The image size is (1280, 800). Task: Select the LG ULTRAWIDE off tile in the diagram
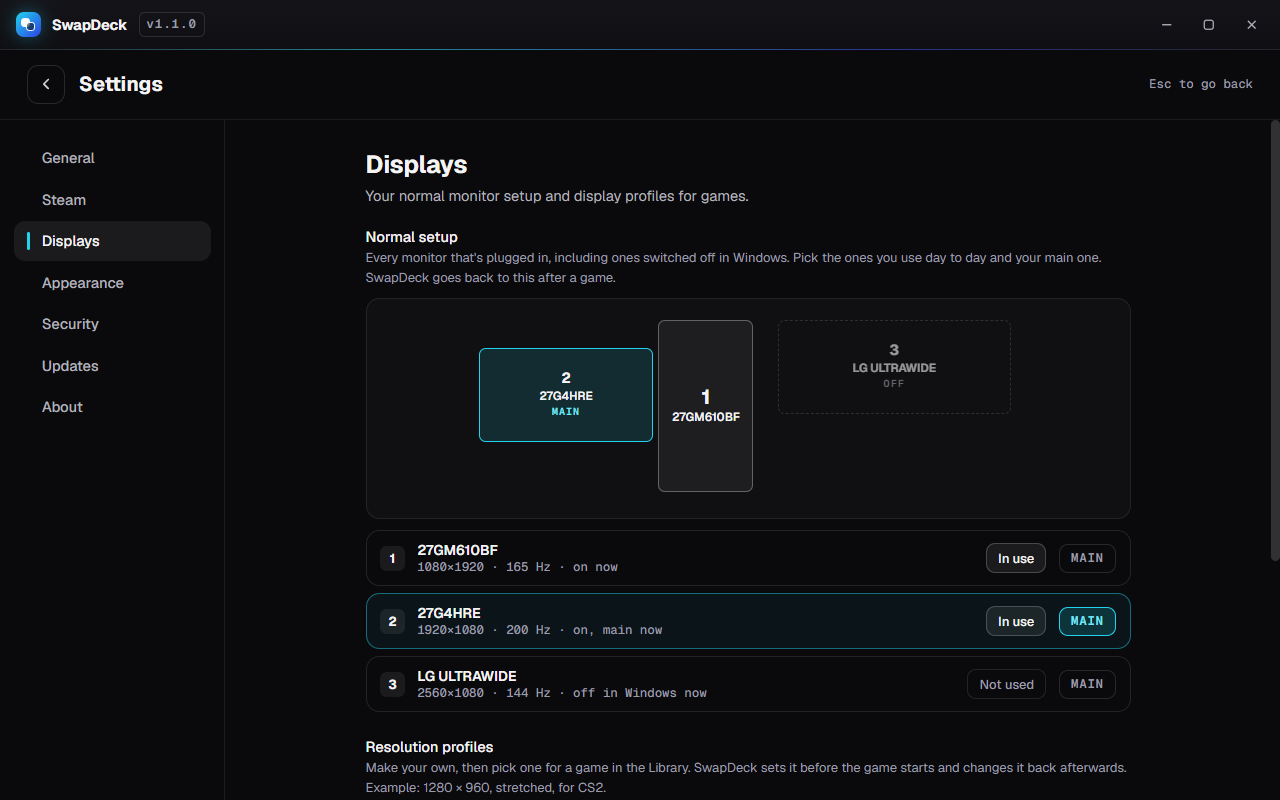tap(894, 367)
